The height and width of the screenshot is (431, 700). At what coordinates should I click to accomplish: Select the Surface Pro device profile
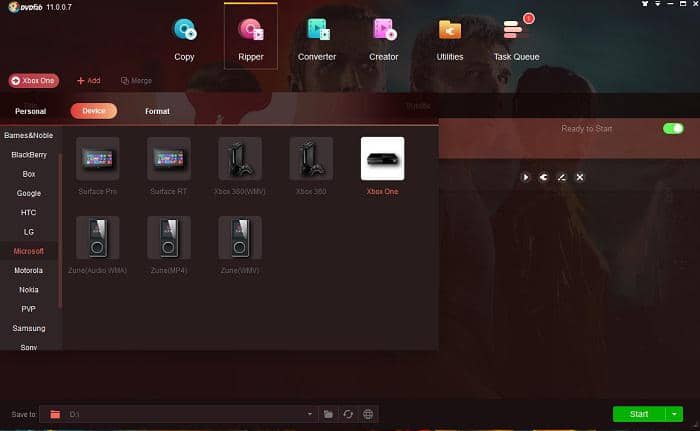(x=97, y=166)
